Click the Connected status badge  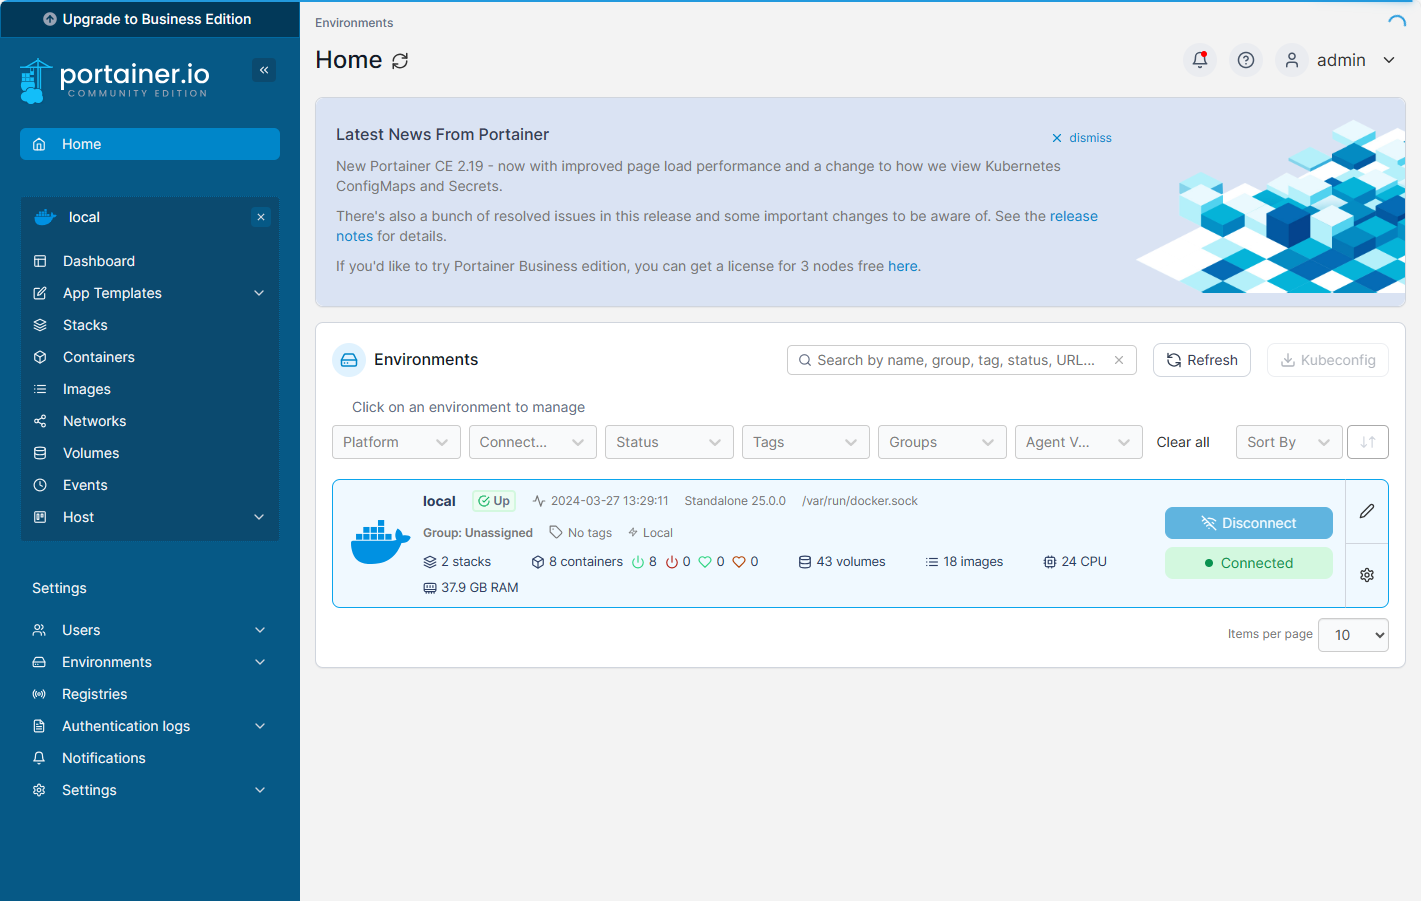pos(1249,563)
